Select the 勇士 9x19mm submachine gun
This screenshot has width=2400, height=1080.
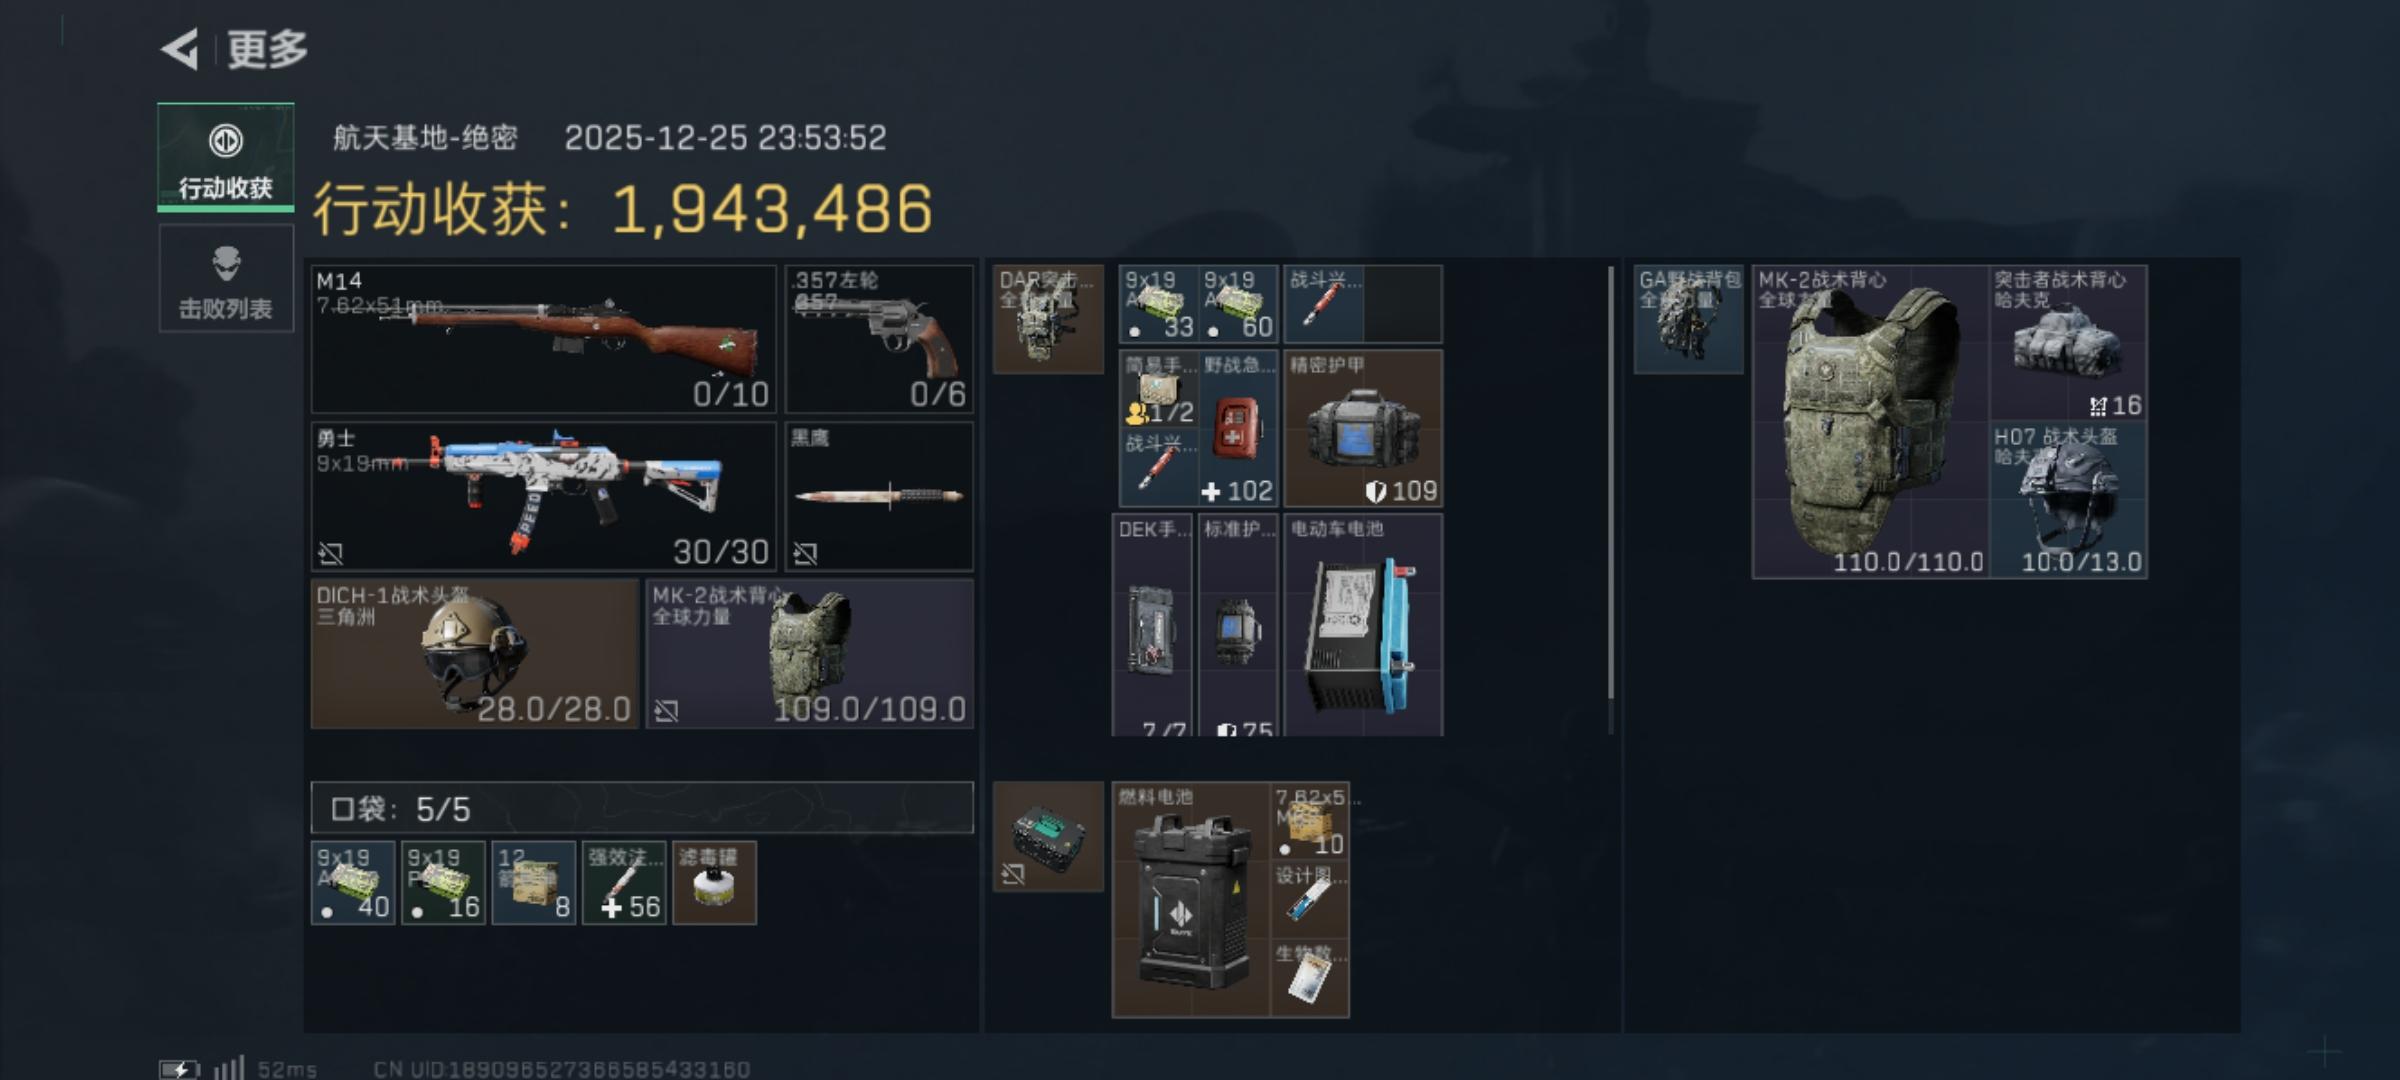pyautogui.click(x=544, y=496)
